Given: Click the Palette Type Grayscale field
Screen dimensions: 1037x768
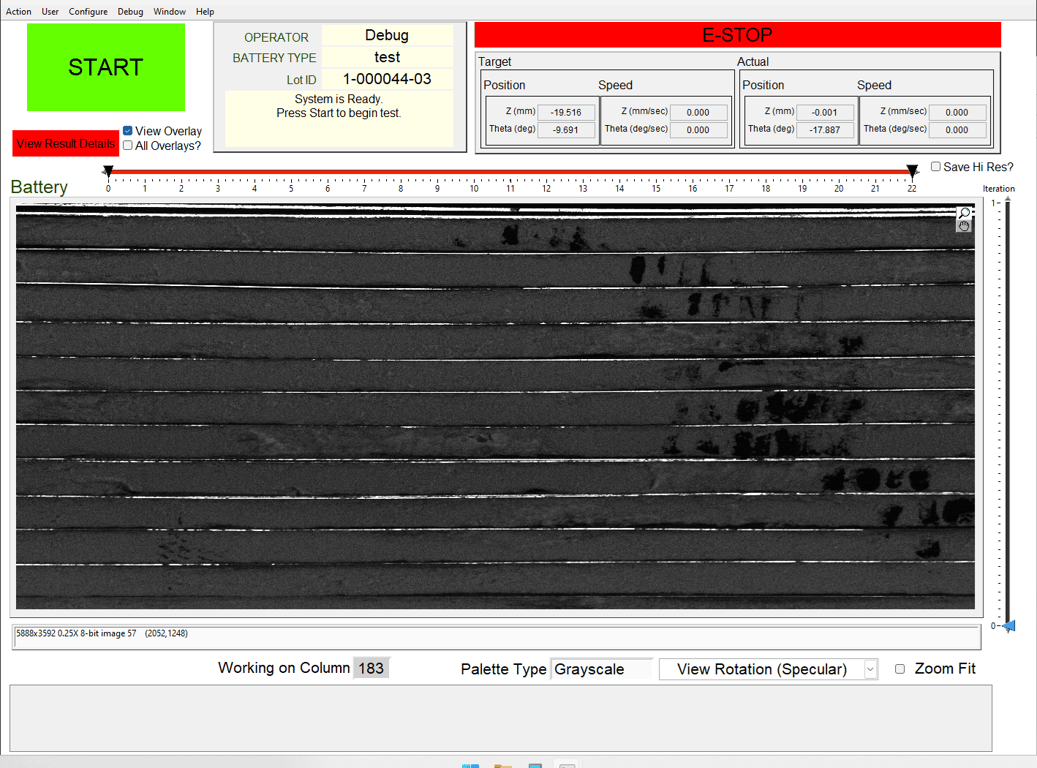Looking at the screenshot, I should pos(601,669).
